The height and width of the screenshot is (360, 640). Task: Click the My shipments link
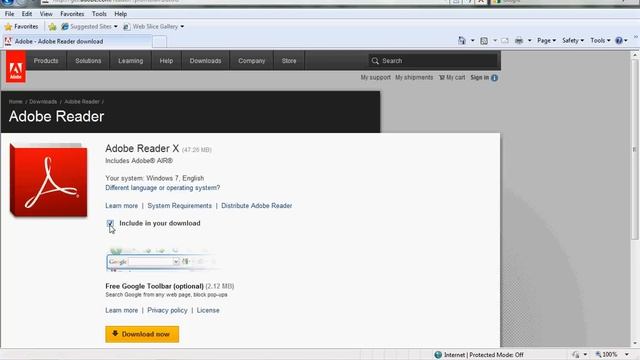tap(414, 77)
